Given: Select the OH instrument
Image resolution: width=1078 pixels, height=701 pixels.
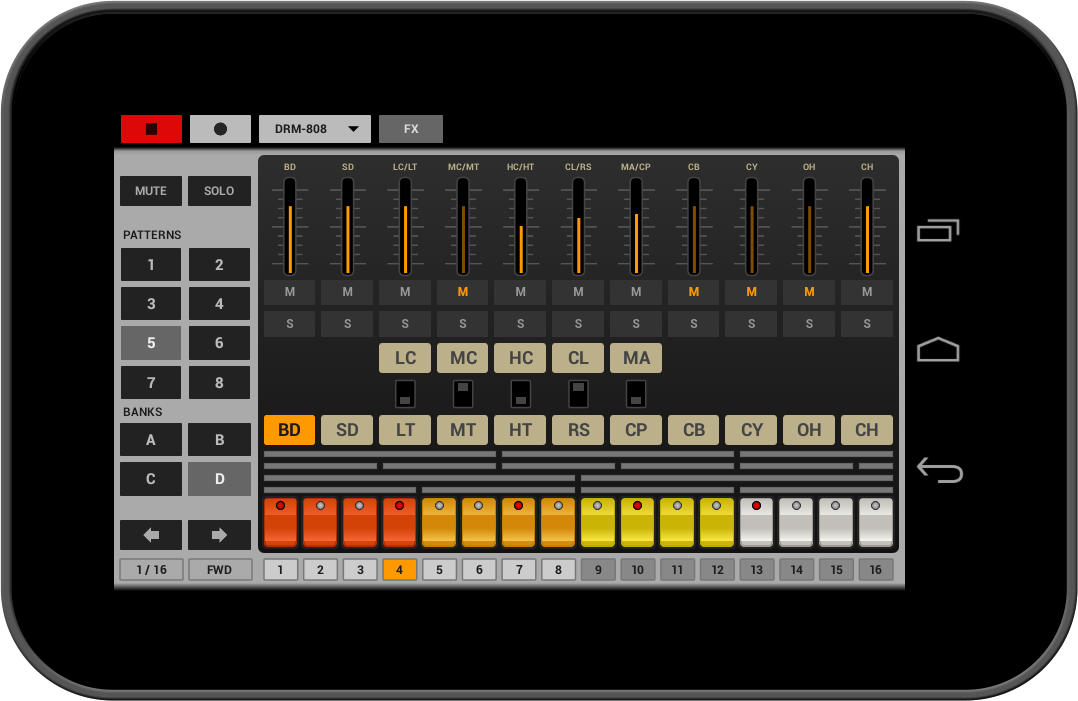Looking at the screenshot, I should pos(809,430).
